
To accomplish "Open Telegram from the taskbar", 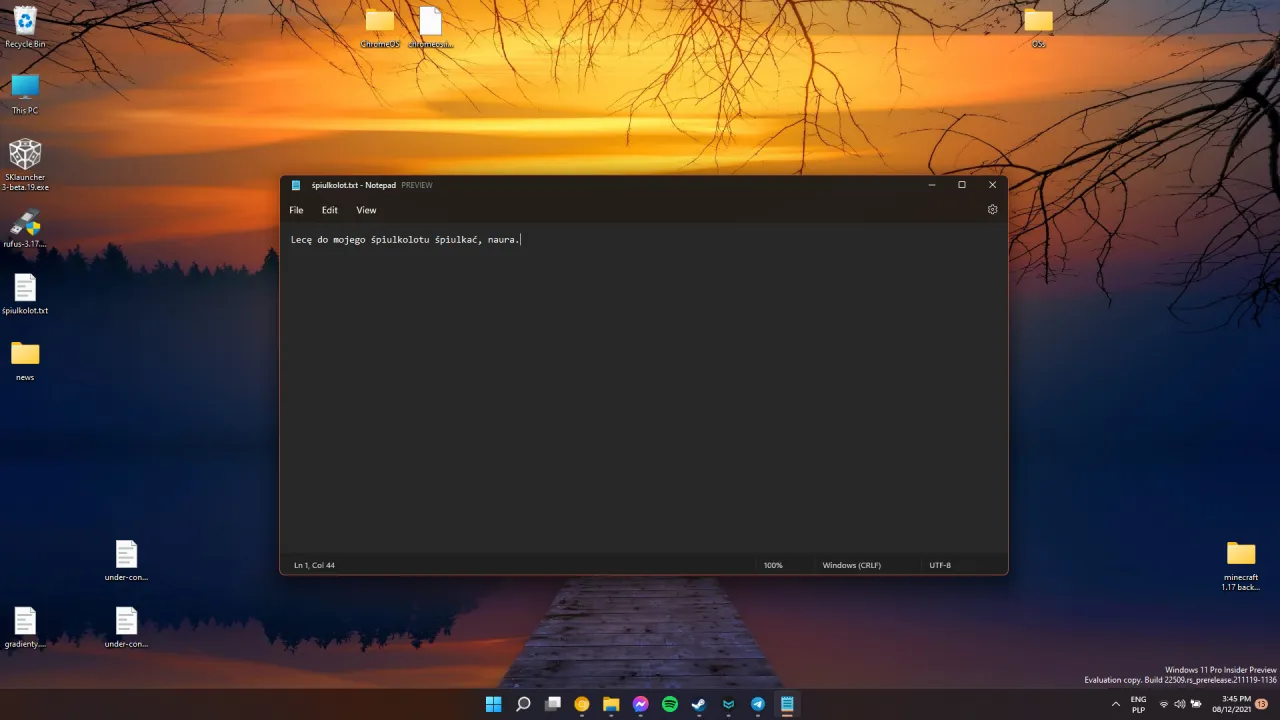I will [757, 704].
